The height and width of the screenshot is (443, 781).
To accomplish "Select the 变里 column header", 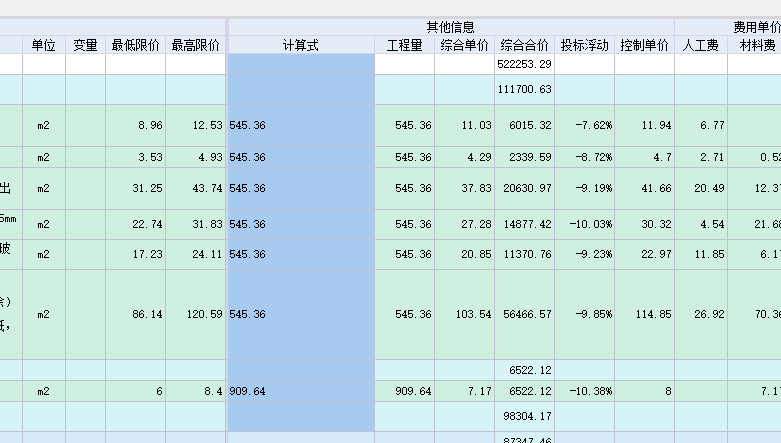I will tap(85, 45).
